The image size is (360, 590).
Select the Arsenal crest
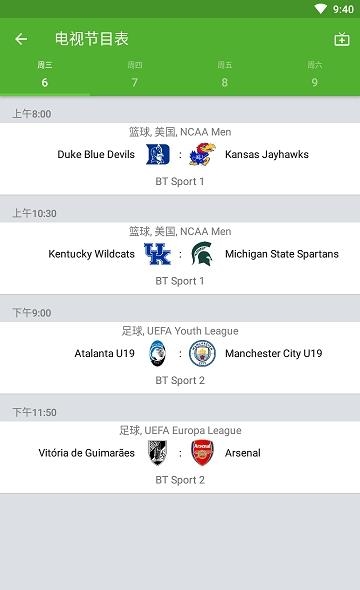tap(202, 453)
